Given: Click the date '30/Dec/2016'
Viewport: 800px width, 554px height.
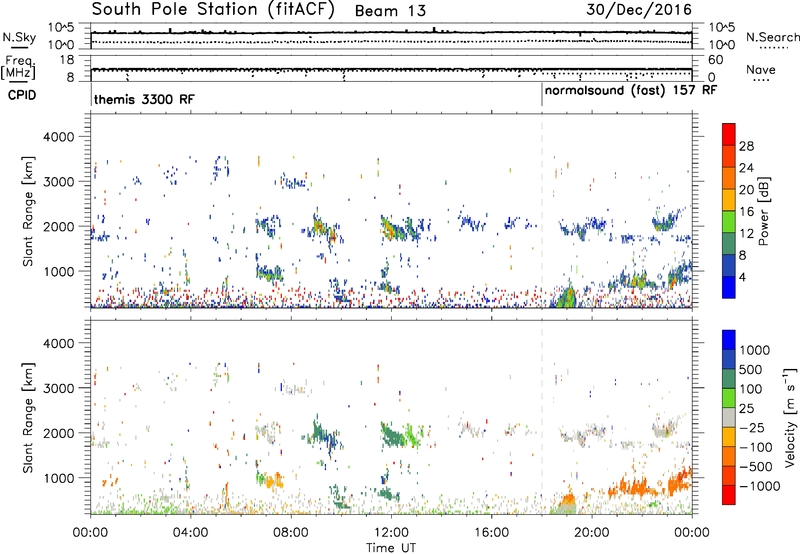Looking at the screenshot, I should 639,10.
